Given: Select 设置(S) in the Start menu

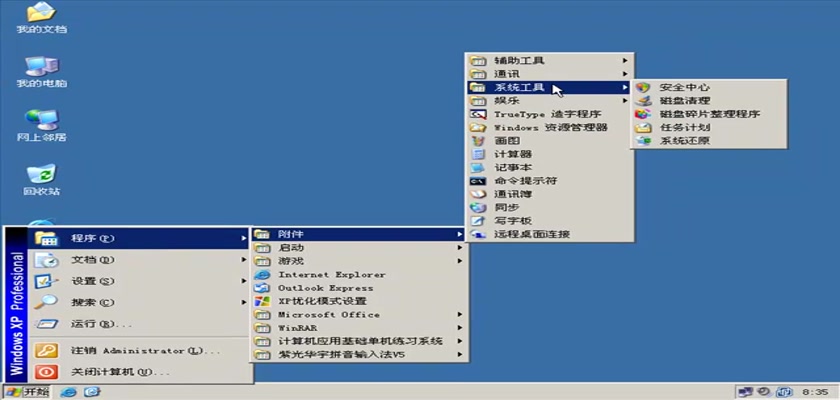Looking at the screenshot, I should [x=139, y=281].
